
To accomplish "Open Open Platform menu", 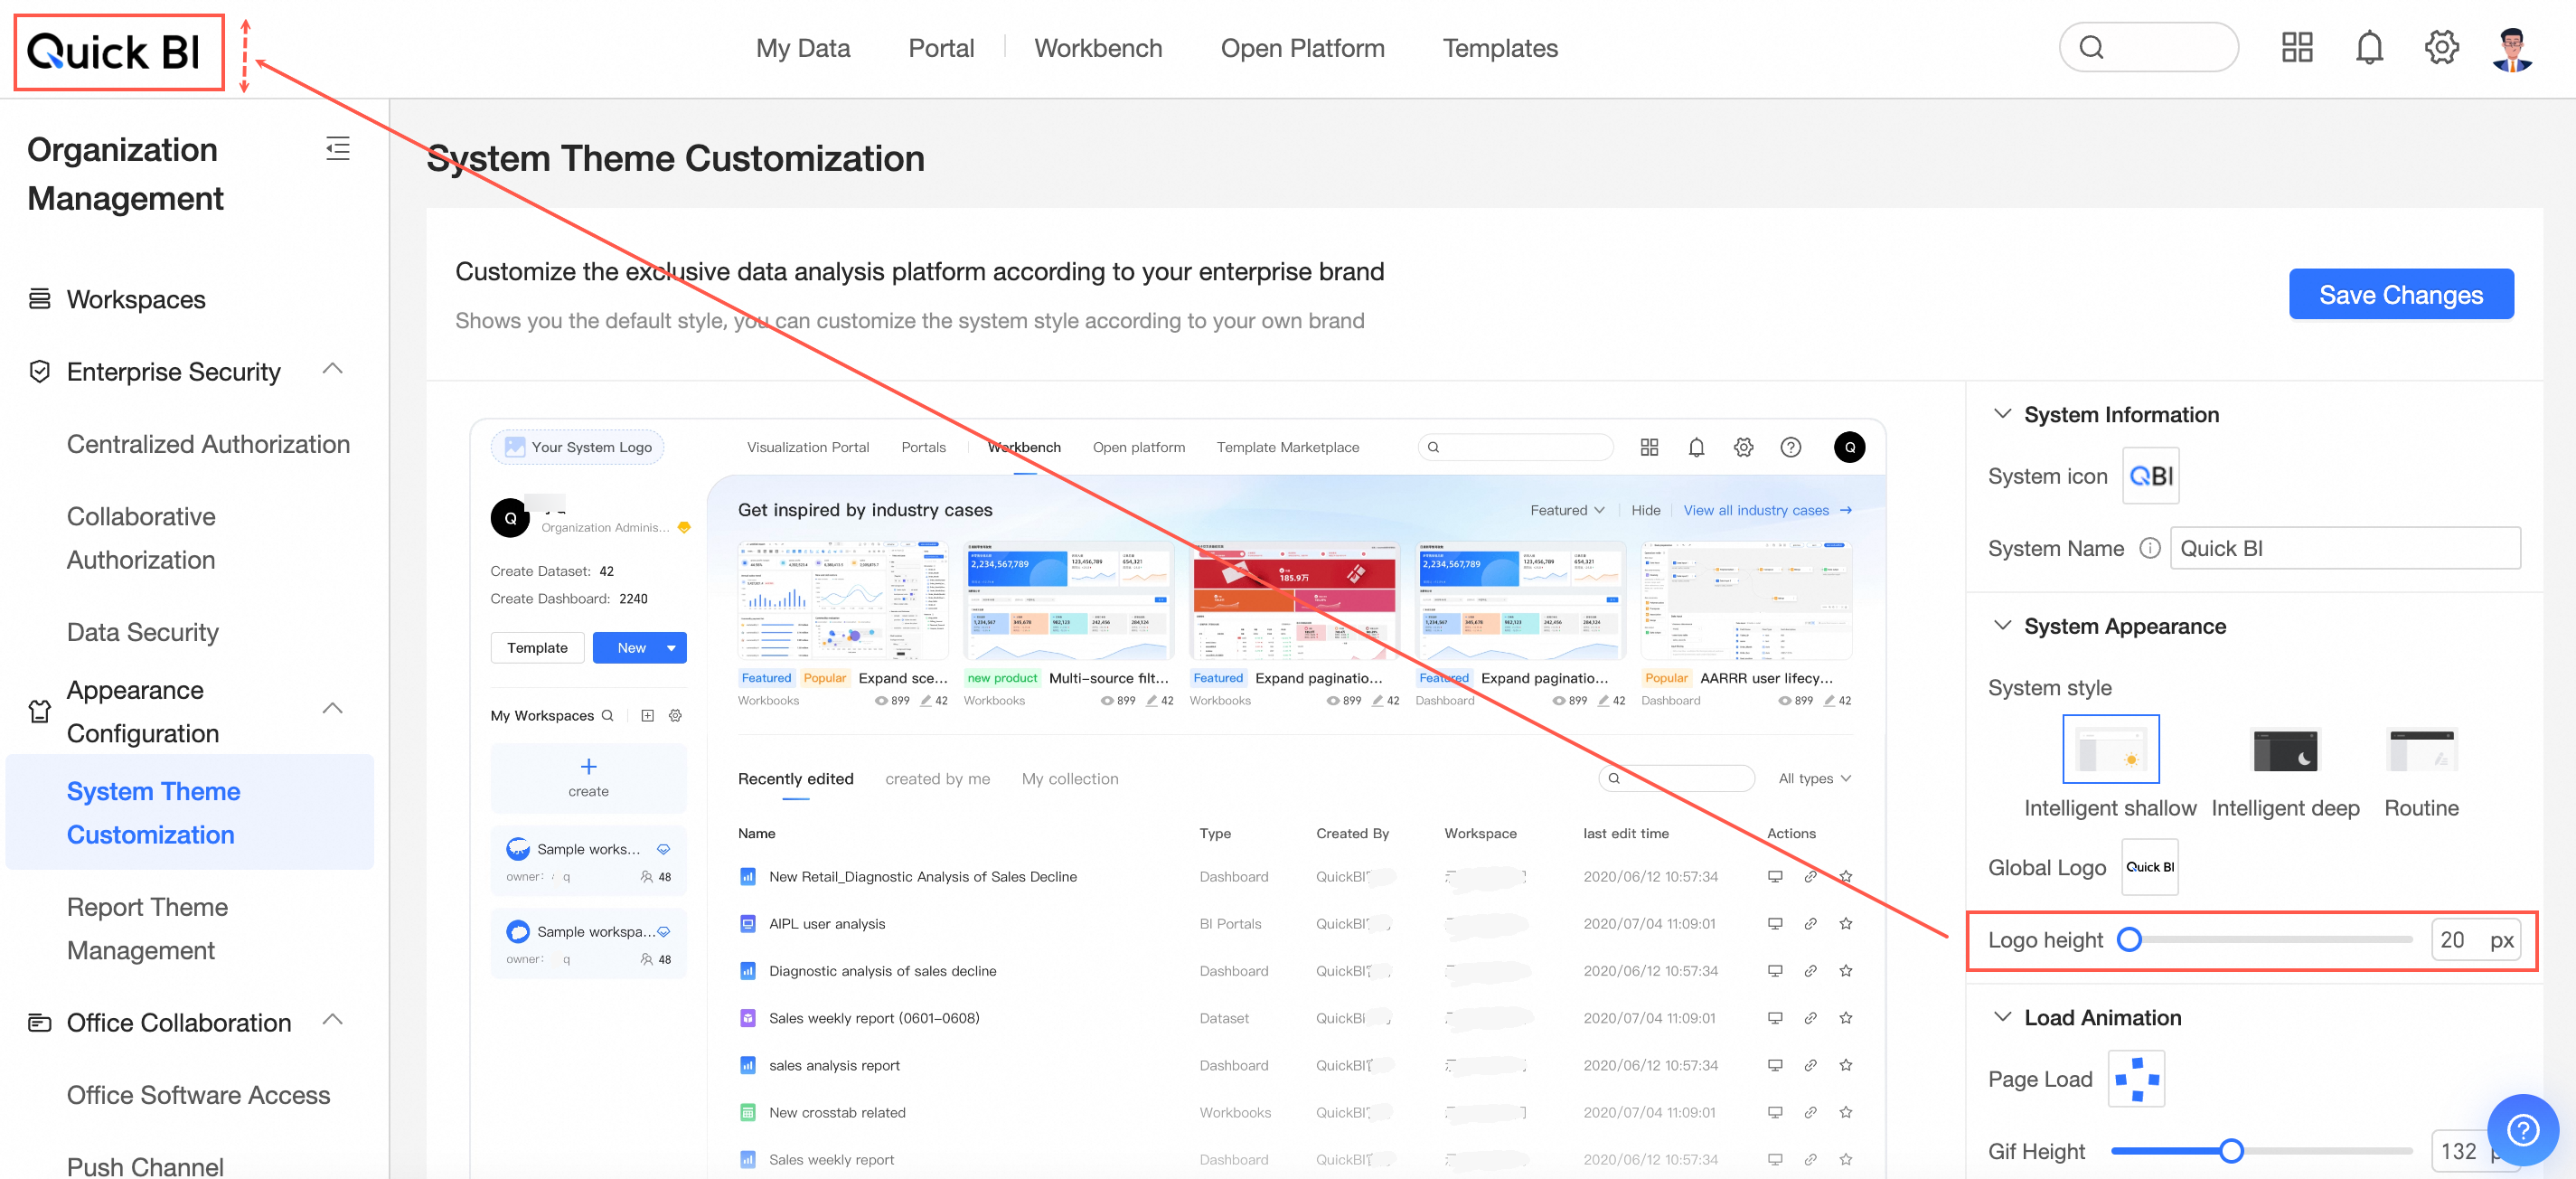I will 1302,48.
